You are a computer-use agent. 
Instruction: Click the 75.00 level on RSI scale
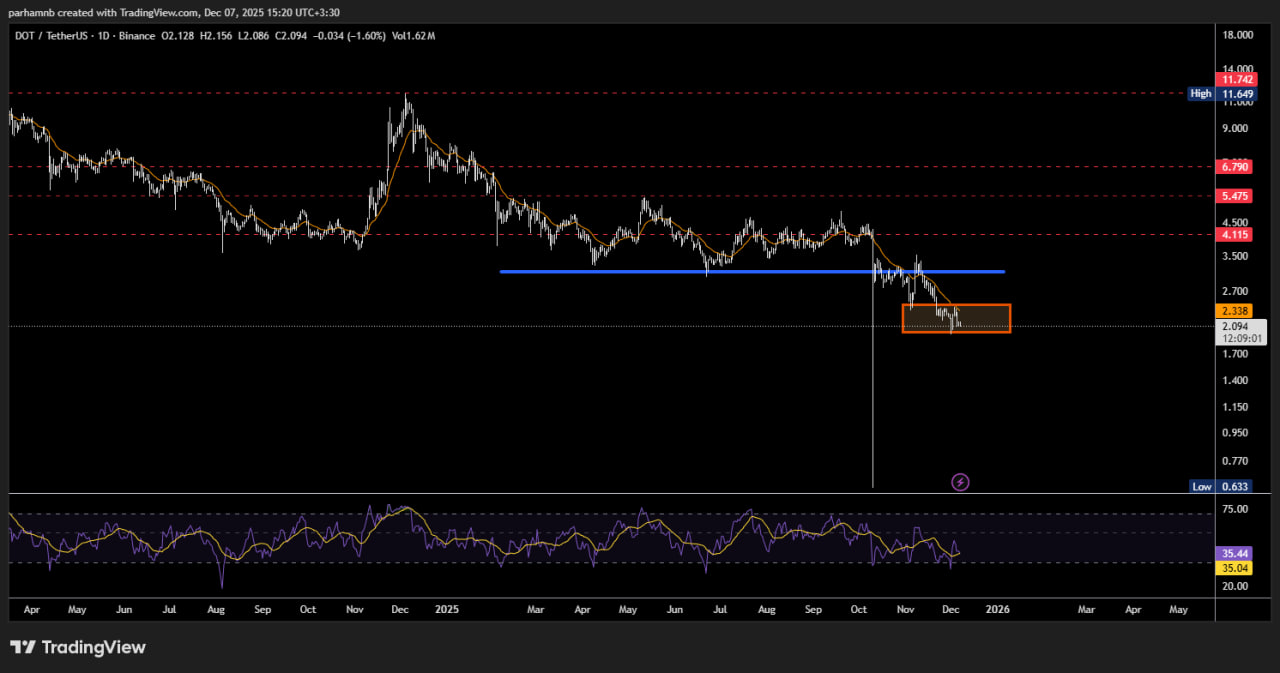point(1237,509)
